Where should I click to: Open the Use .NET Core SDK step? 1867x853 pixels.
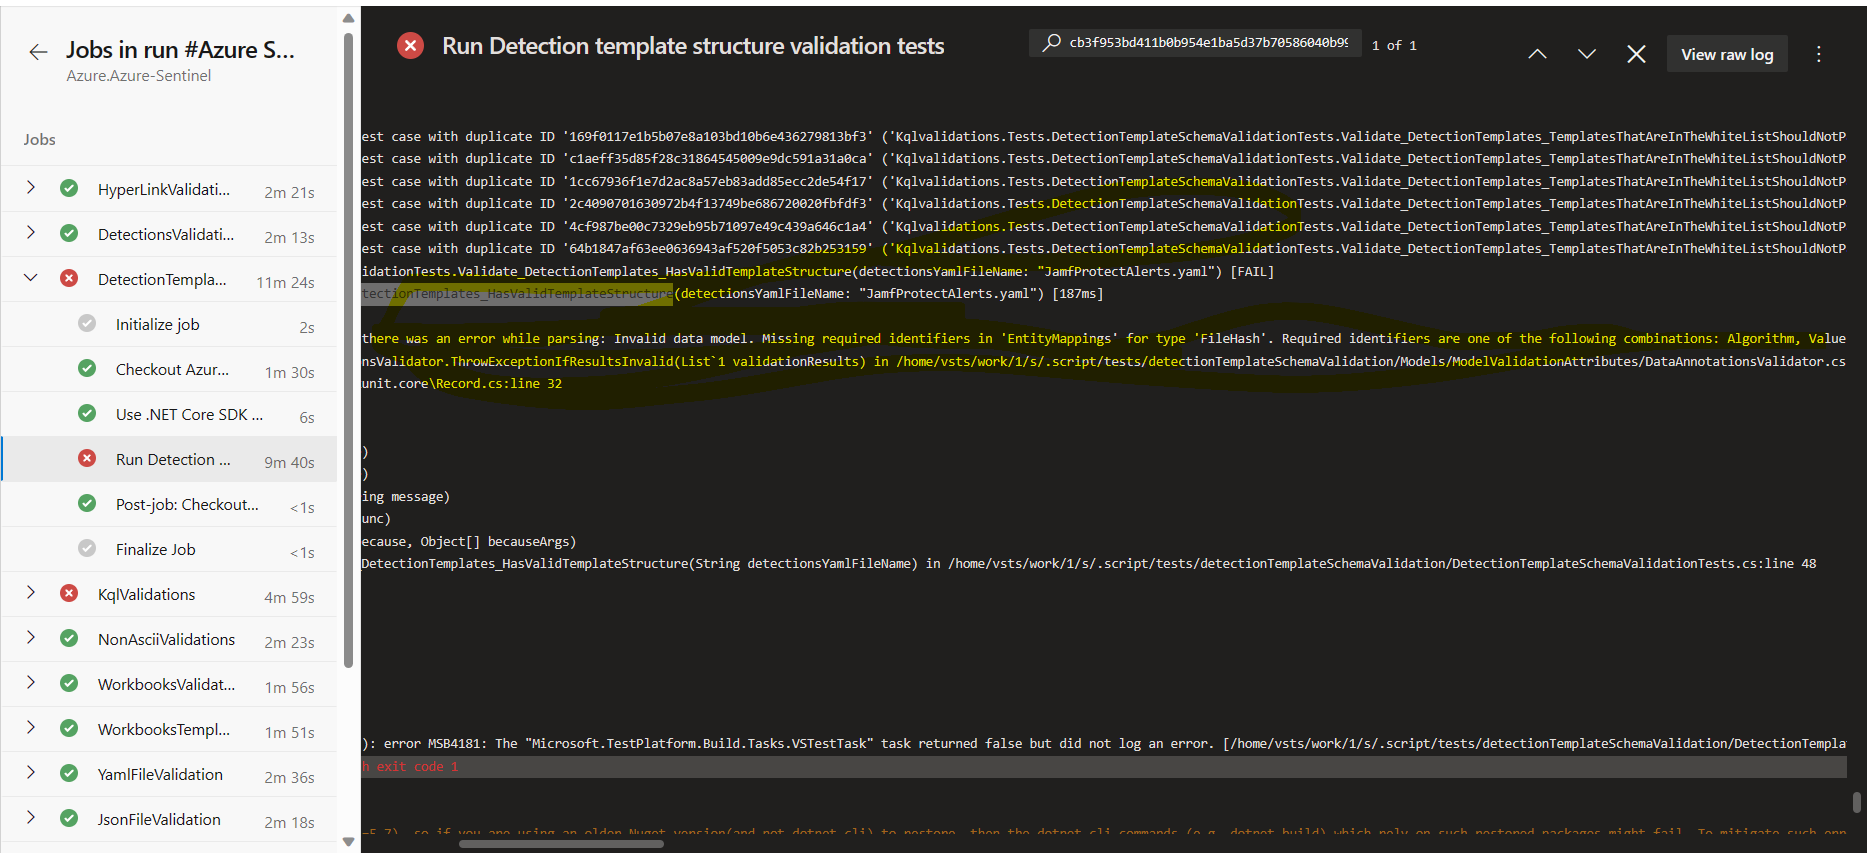(170, 414)
